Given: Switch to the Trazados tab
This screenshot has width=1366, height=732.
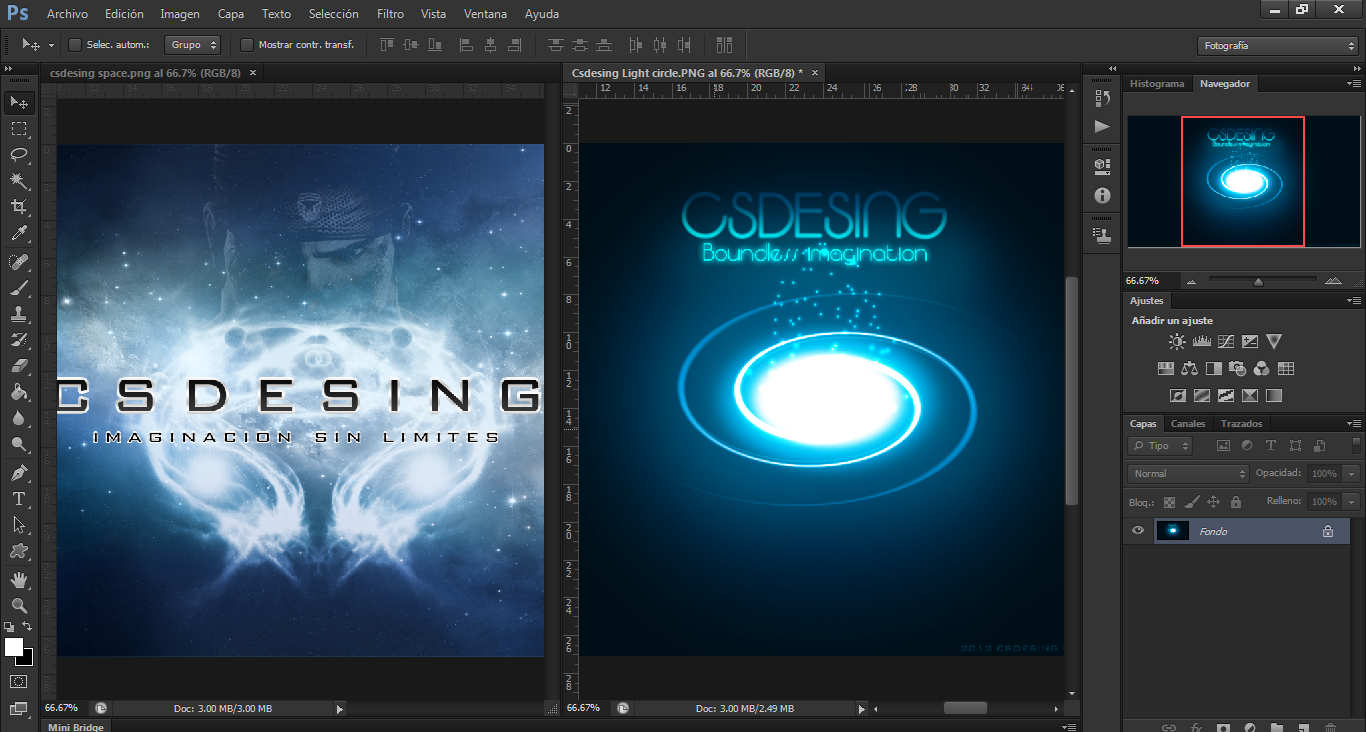Looking at the screenshot, I should click(x=1241, y=423).
